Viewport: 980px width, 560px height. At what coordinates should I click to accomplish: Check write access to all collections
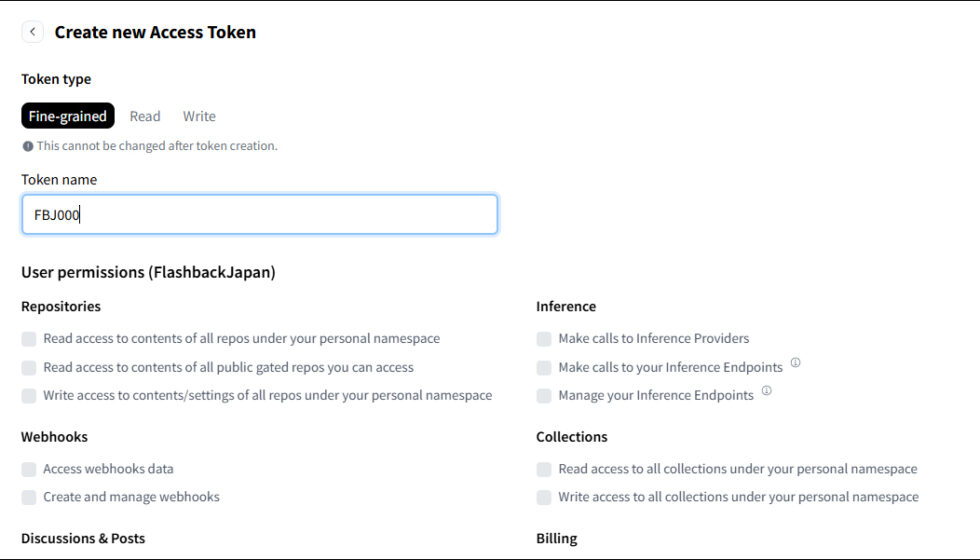(544, 497)
